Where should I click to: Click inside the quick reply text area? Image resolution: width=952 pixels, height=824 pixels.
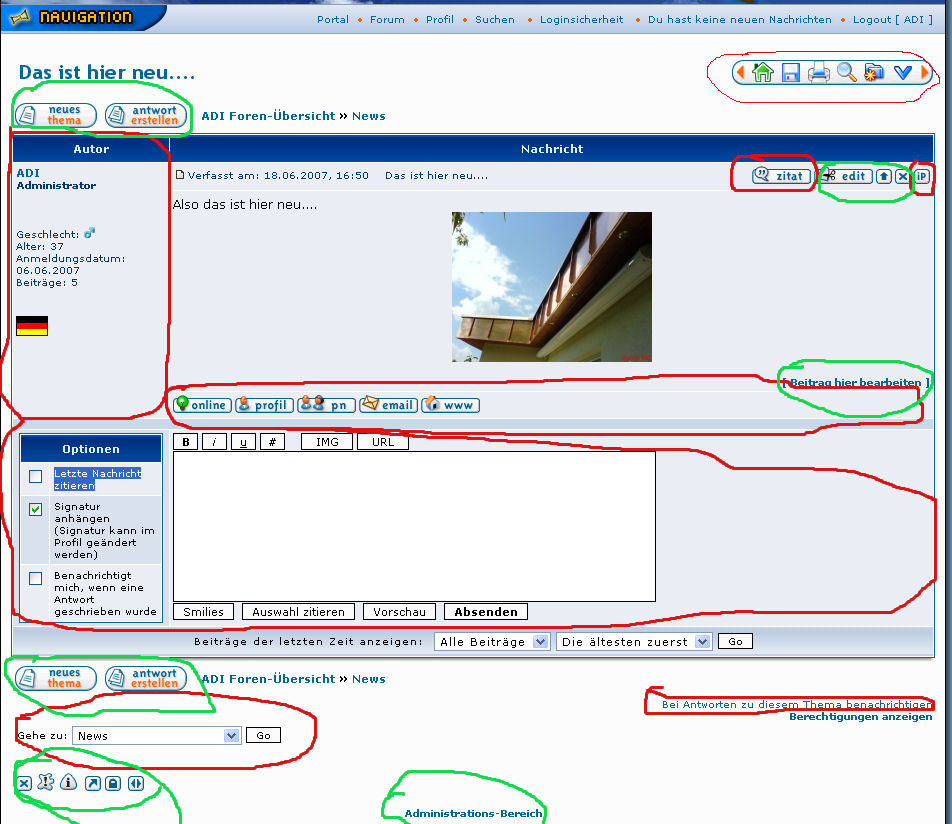click(x=414, y=526)
